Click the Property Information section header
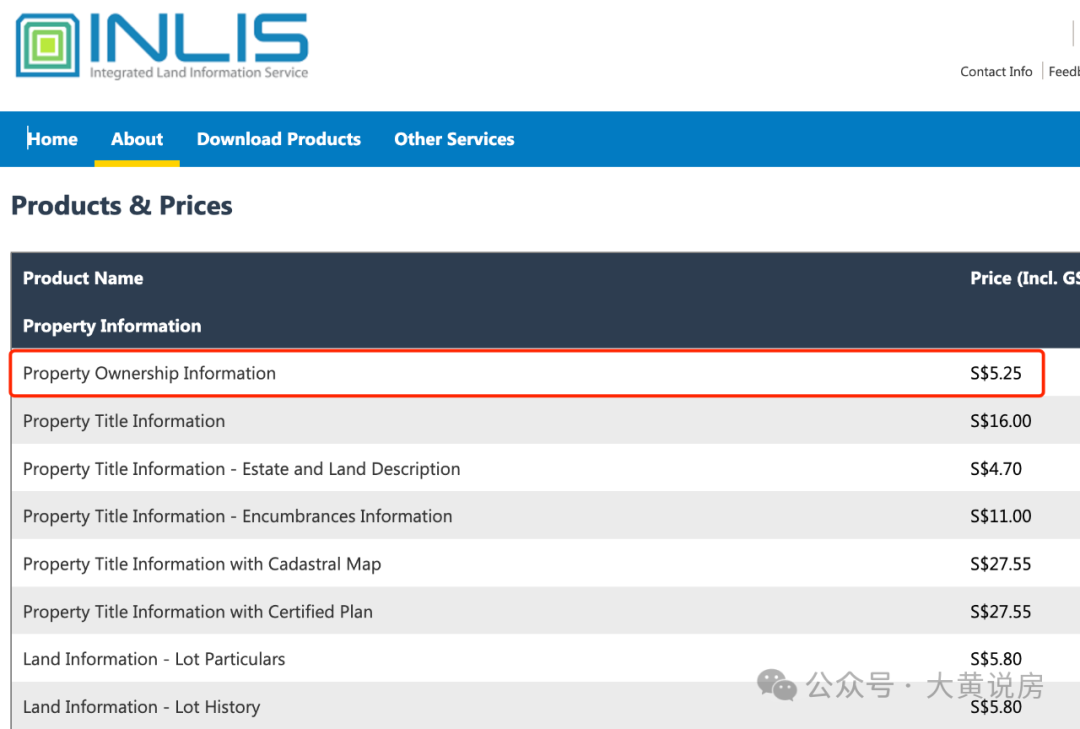This screenshot has width=1080, height=729. click(x=112, y=326)
